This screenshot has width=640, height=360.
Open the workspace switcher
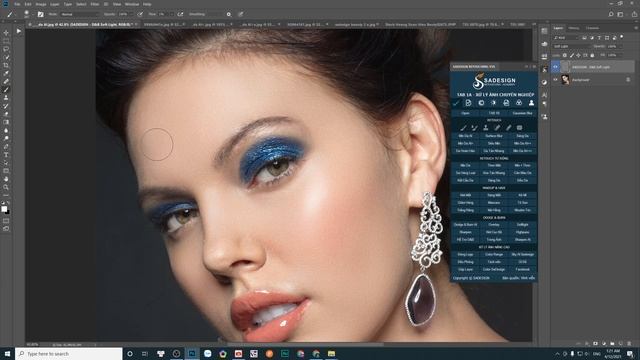[621, 14]
